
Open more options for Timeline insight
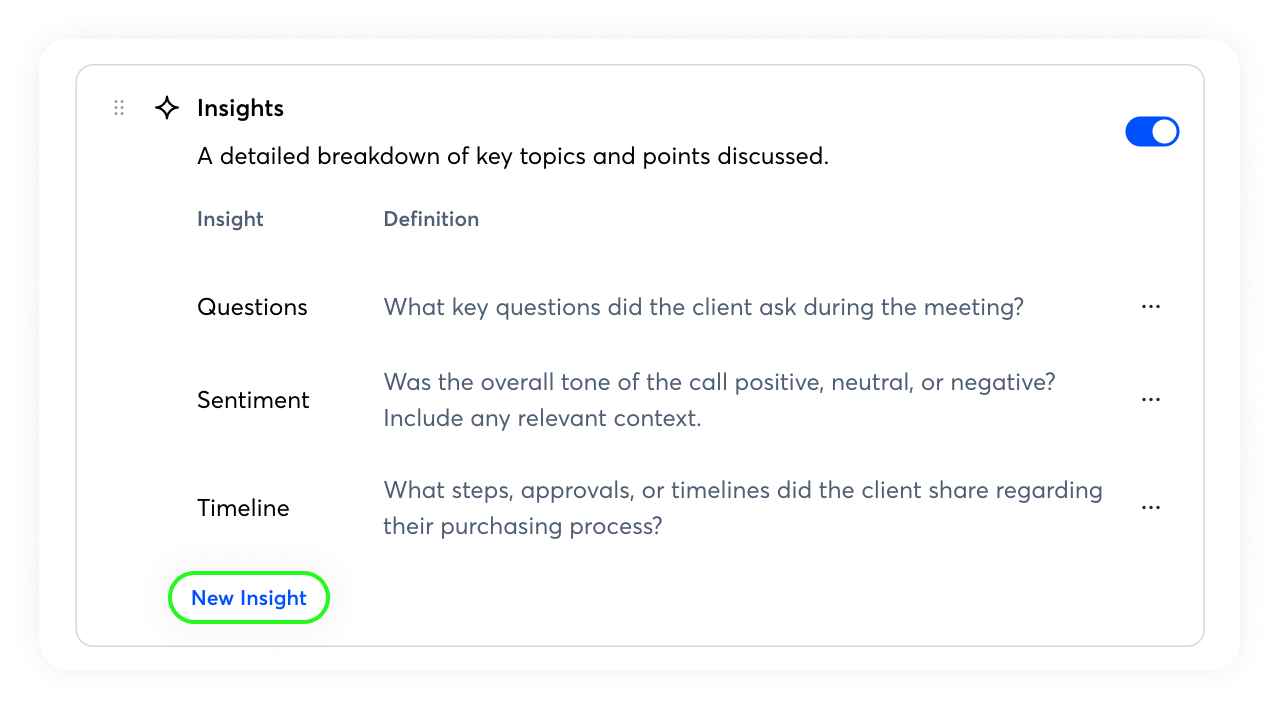[x=1150, y=508]
